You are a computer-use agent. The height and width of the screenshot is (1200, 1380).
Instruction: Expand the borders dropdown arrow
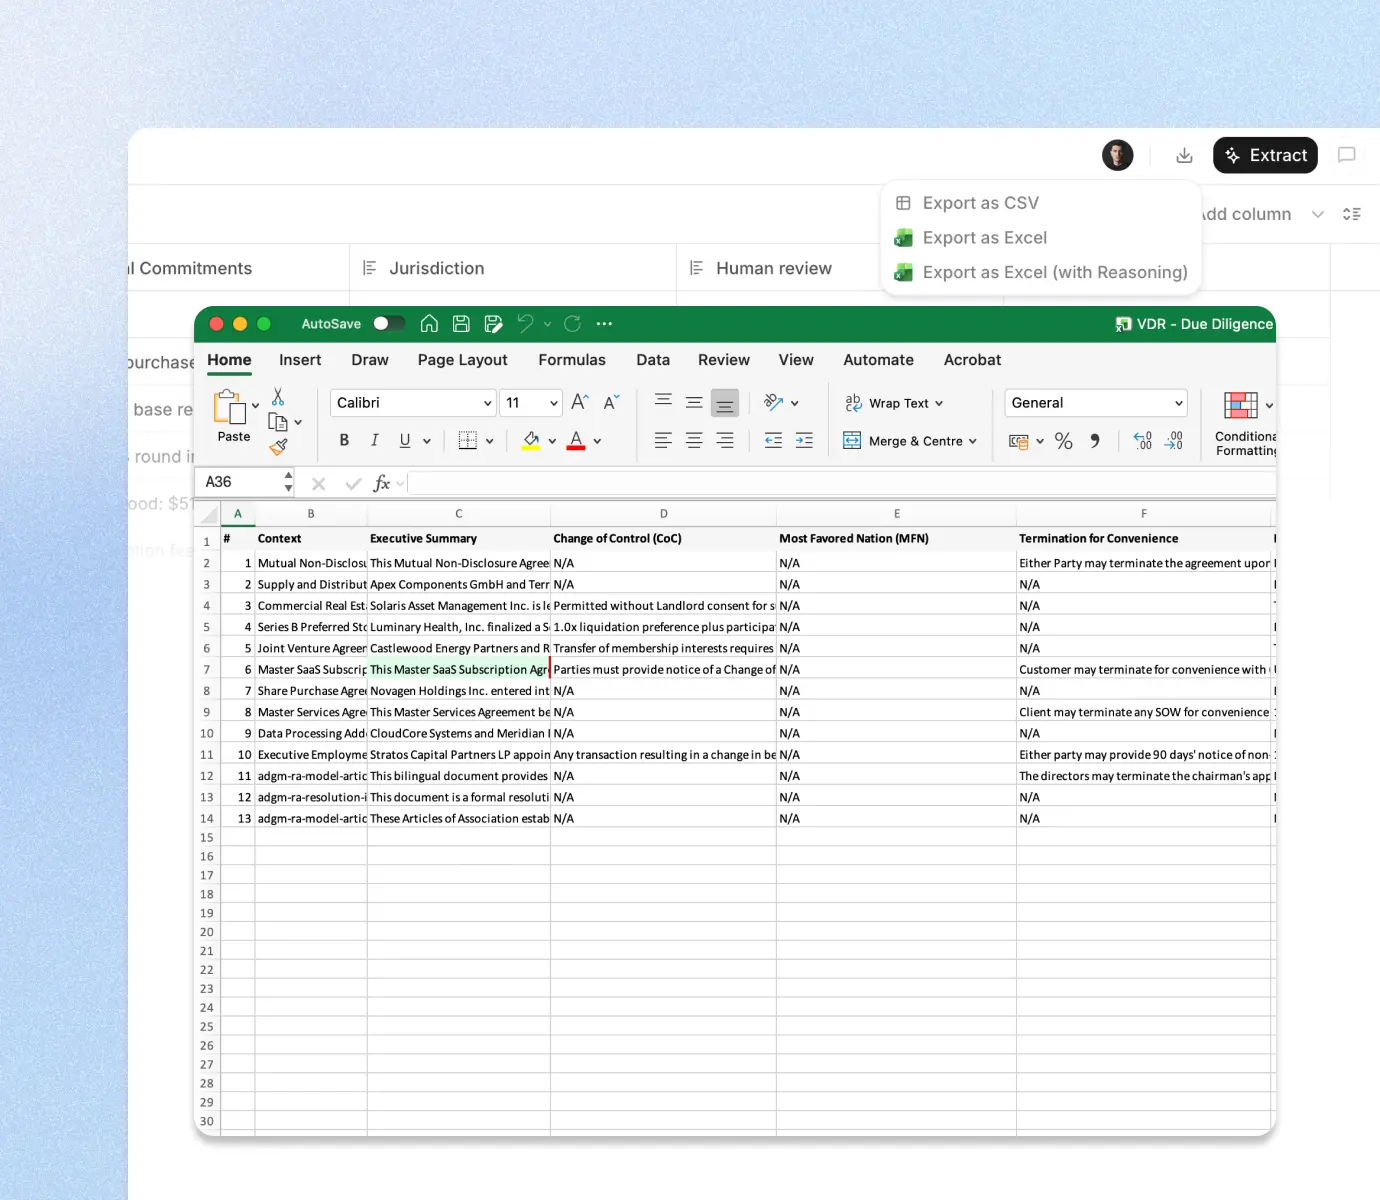(x=490, y=441)
